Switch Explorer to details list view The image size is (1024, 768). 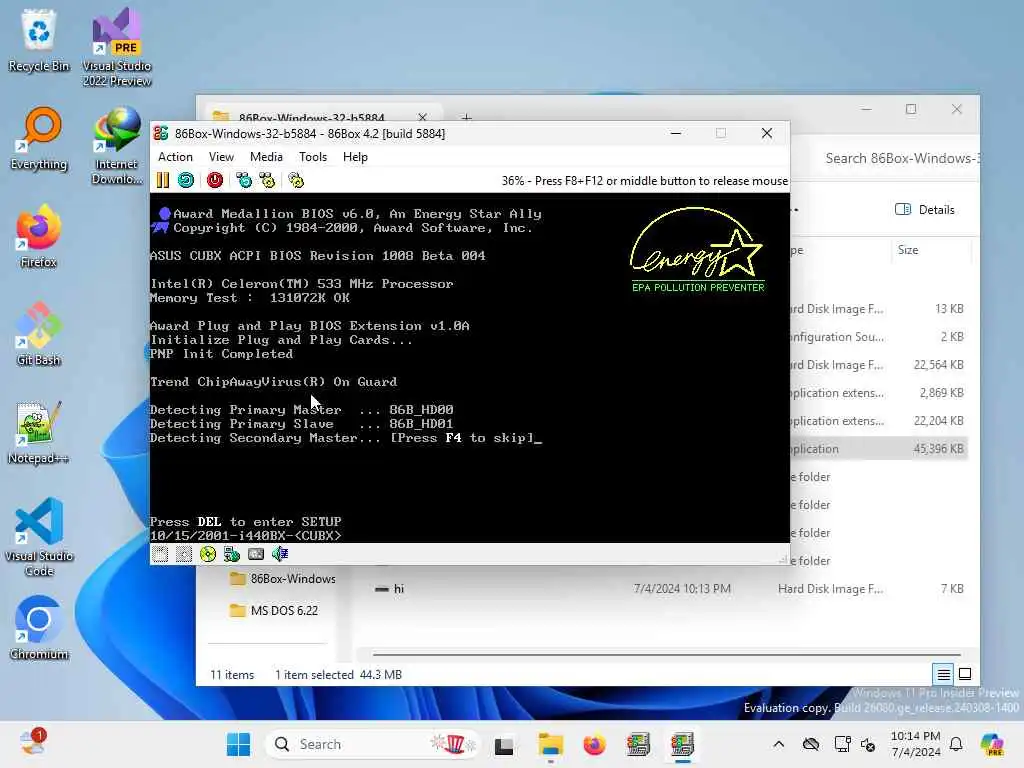(944, 674)
